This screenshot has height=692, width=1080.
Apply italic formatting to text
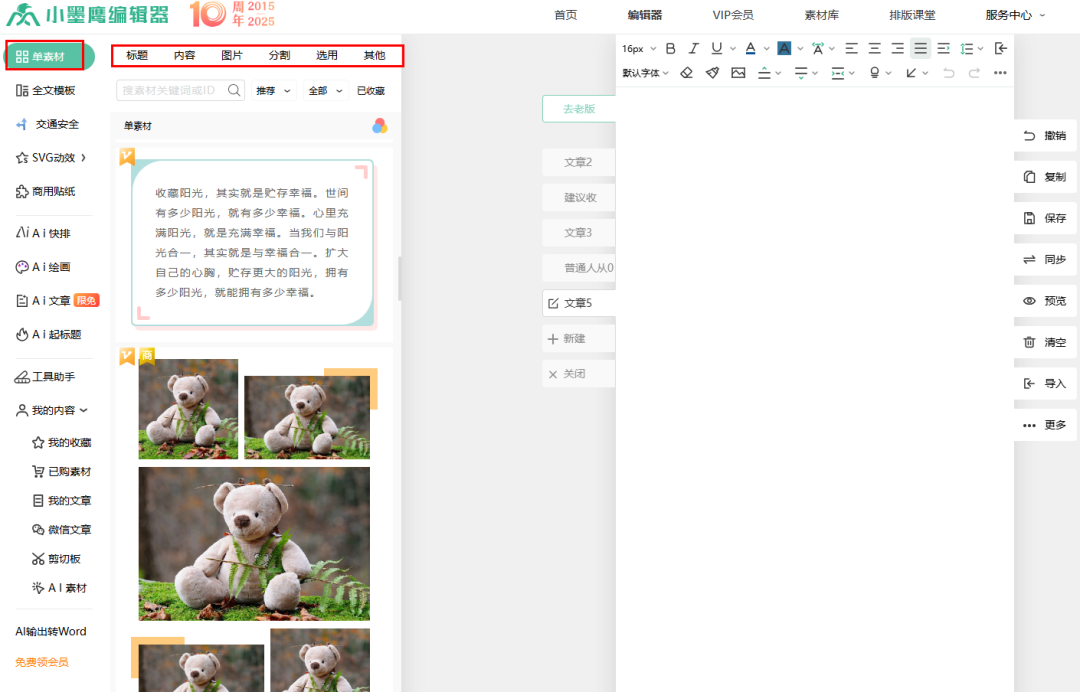pos(693,48)
